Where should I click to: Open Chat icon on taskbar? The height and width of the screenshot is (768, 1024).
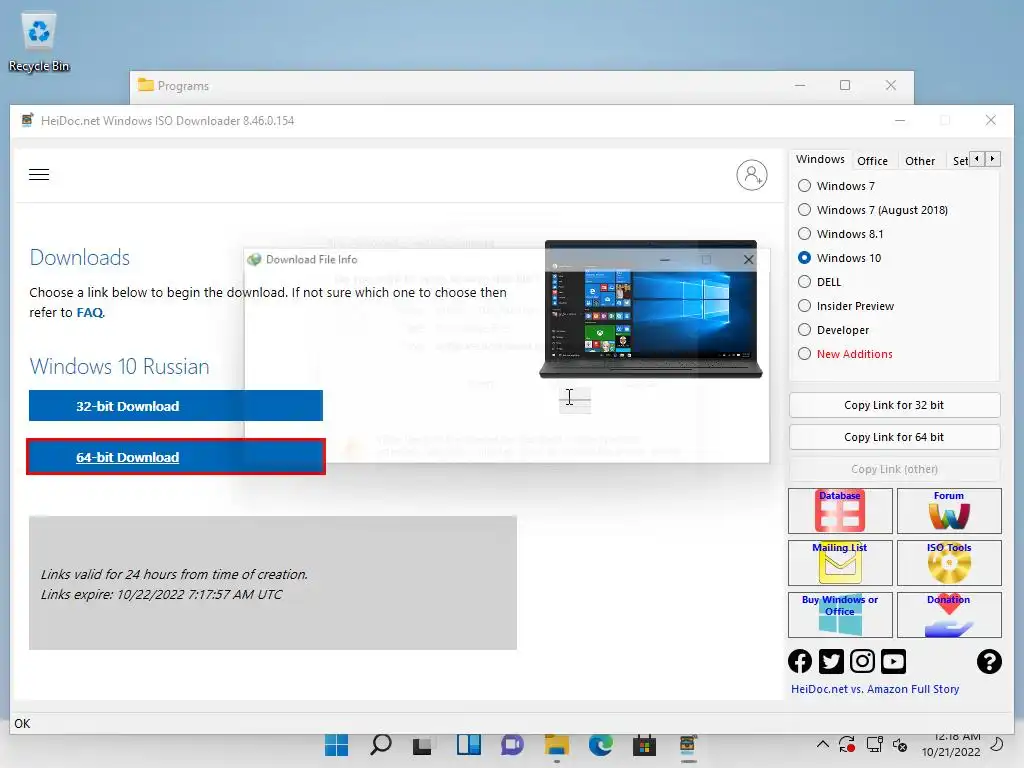click(x=512, y=745)
